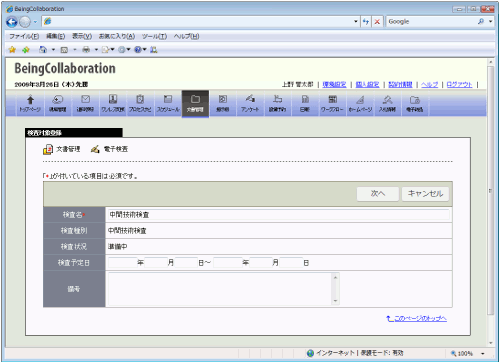Click the RSS feeds icon in toolbar
500x363 pixels.
click(x=64, y=50)
